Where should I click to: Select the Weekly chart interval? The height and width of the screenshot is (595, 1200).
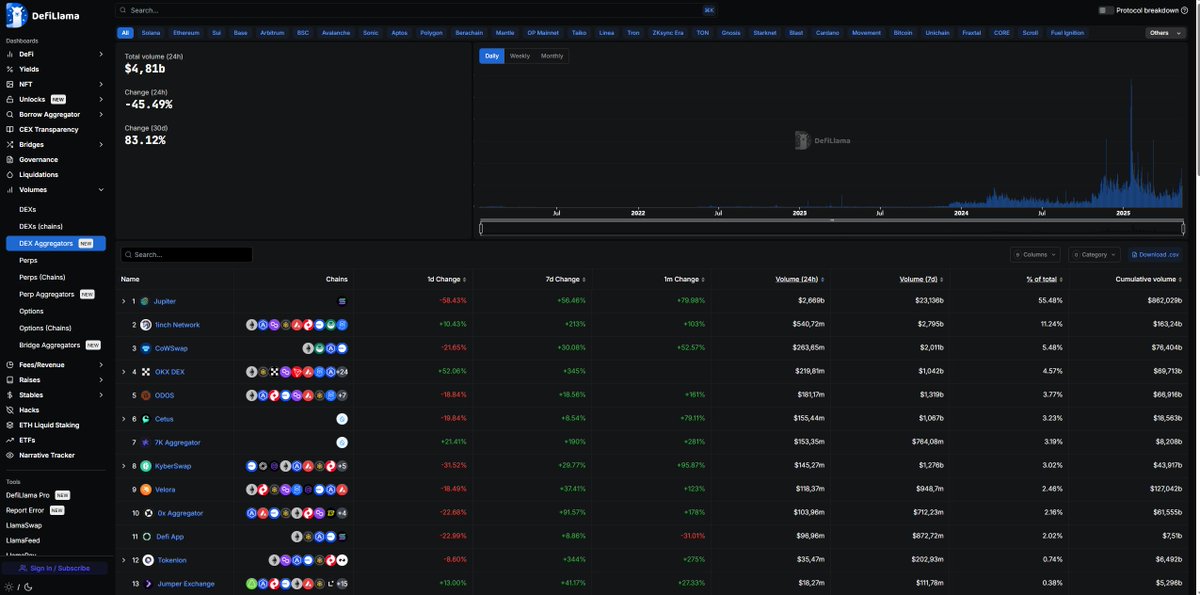[x=520, y=56]
